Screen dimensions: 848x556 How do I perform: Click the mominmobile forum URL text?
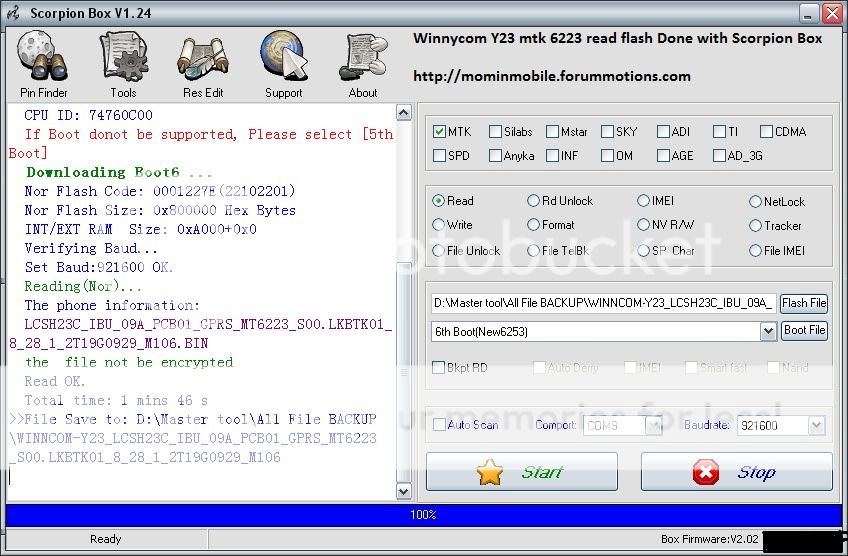pyautogui.click(x=552, y=76)
